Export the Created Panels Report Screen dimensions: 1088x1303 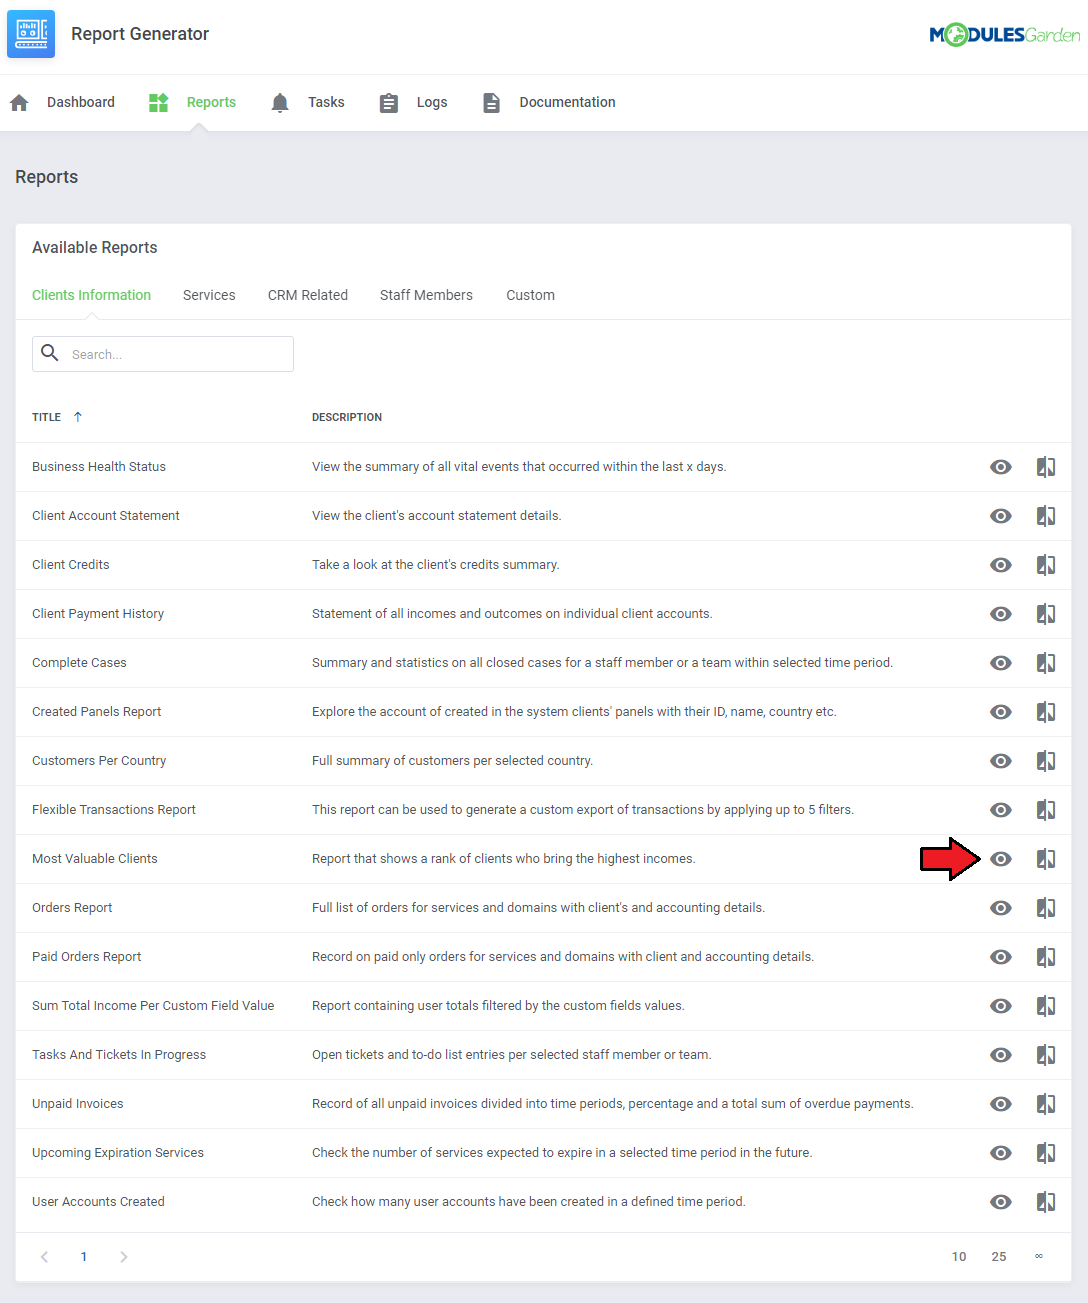(1046, 712)
